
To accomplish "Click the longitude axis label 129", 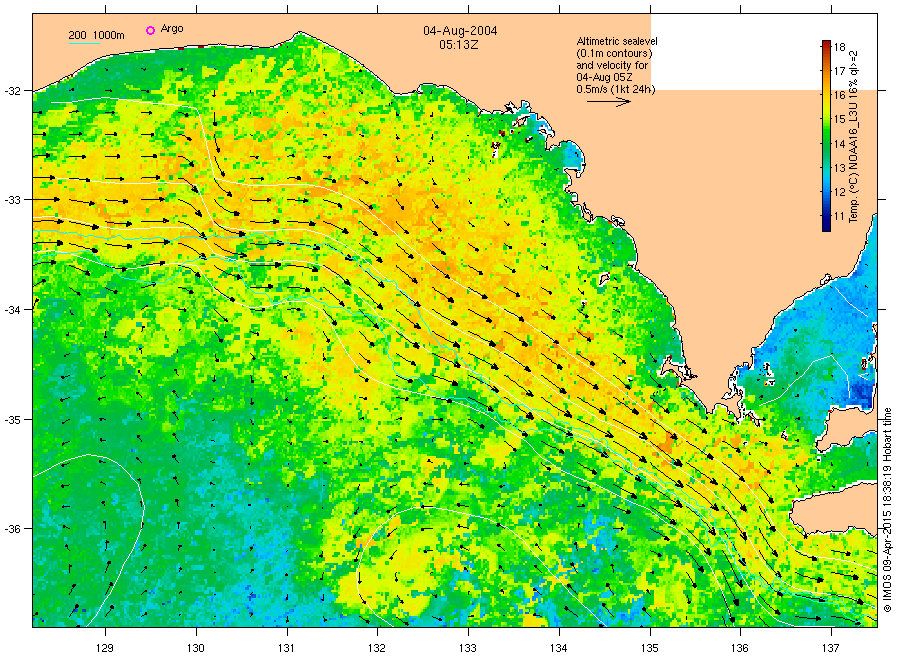I will click(105, 649).
